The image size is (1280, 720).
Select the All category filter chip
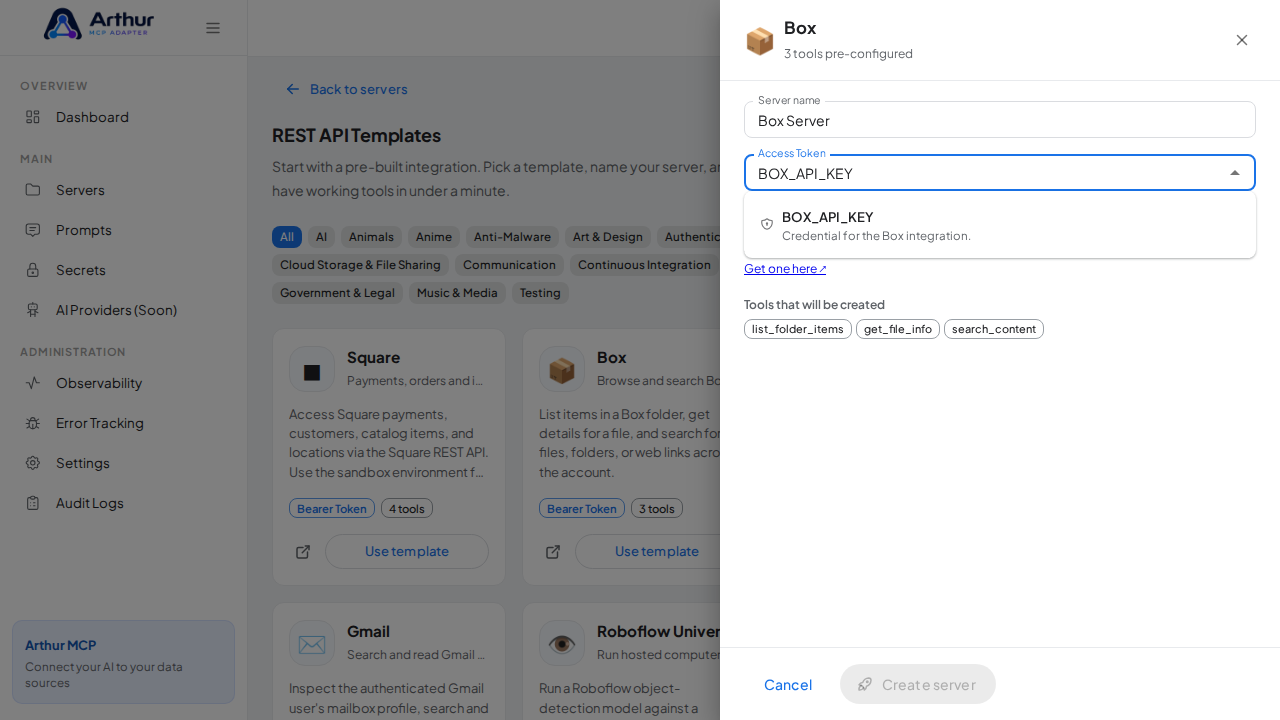click(287, 237)
